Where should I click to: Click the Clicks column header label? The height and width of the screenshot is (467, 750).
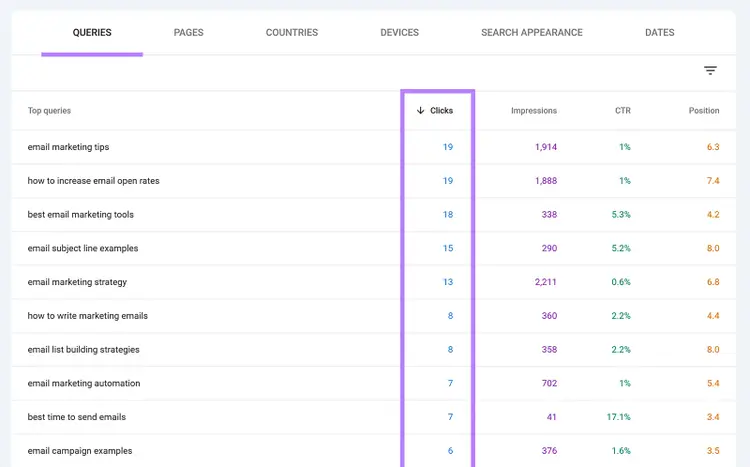pos(441,111)
